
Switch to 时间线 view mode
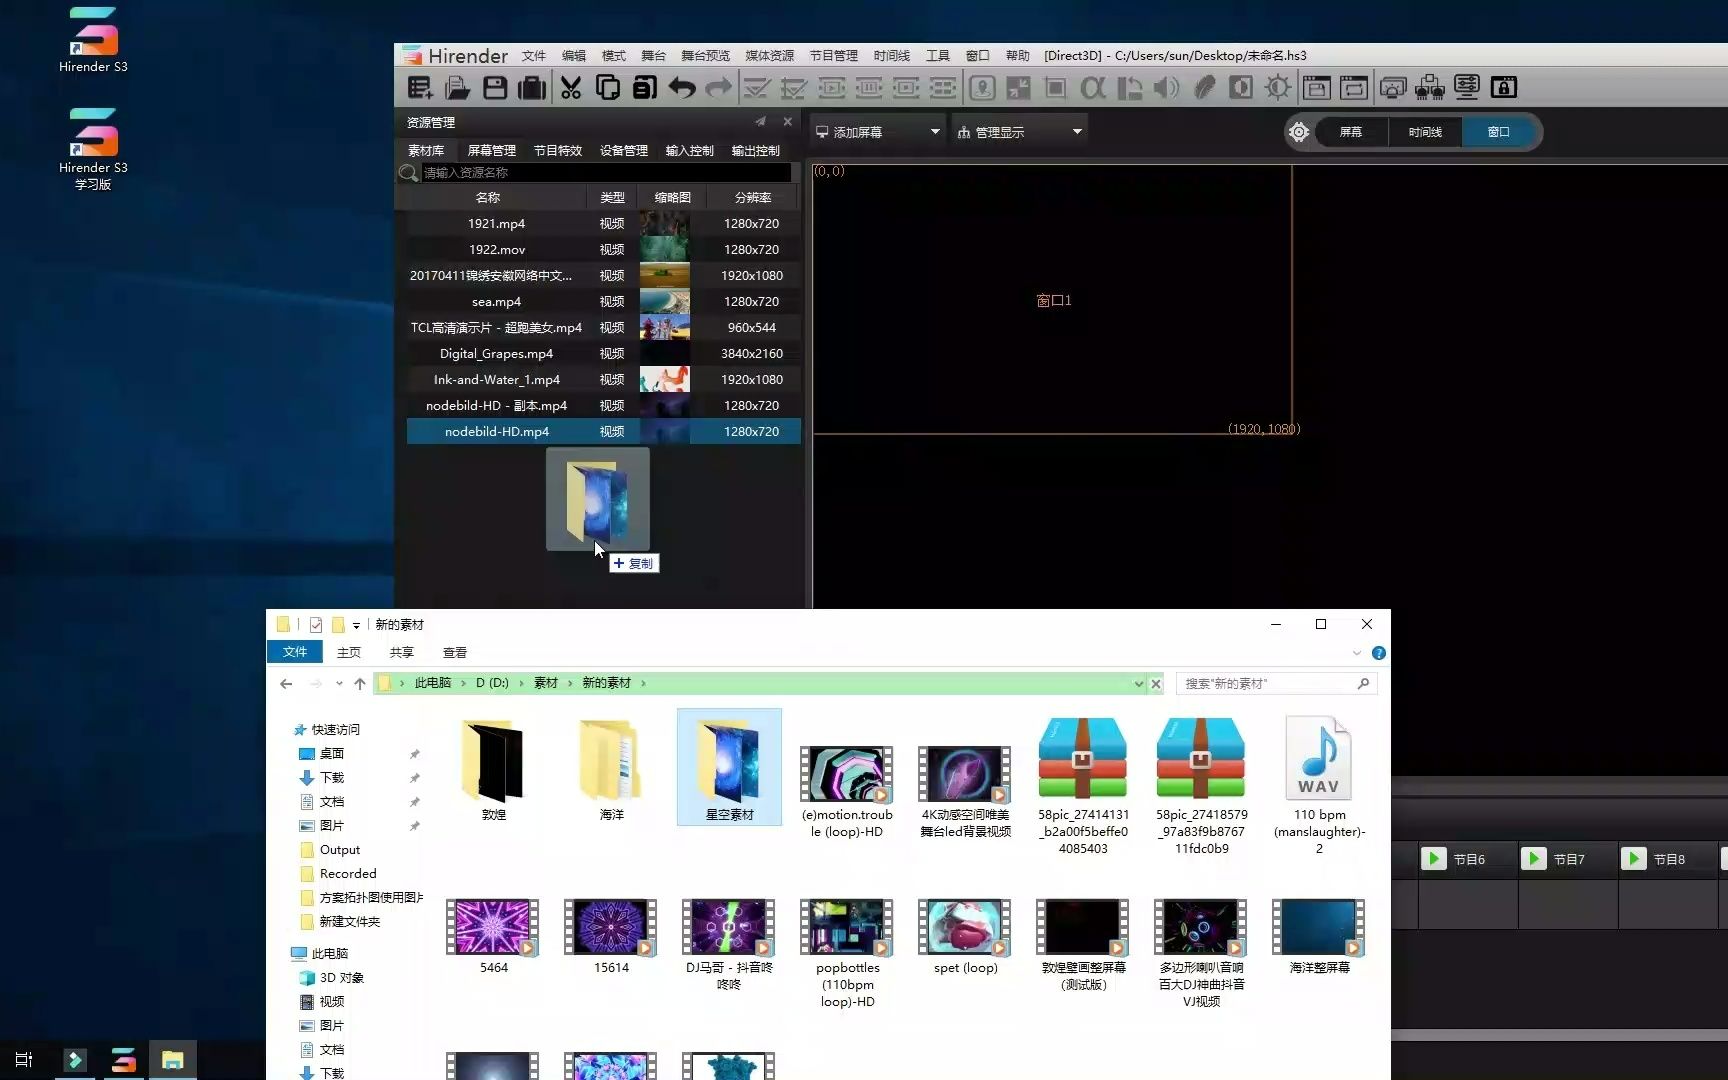pyautogui.click(x=1425, y=132)
